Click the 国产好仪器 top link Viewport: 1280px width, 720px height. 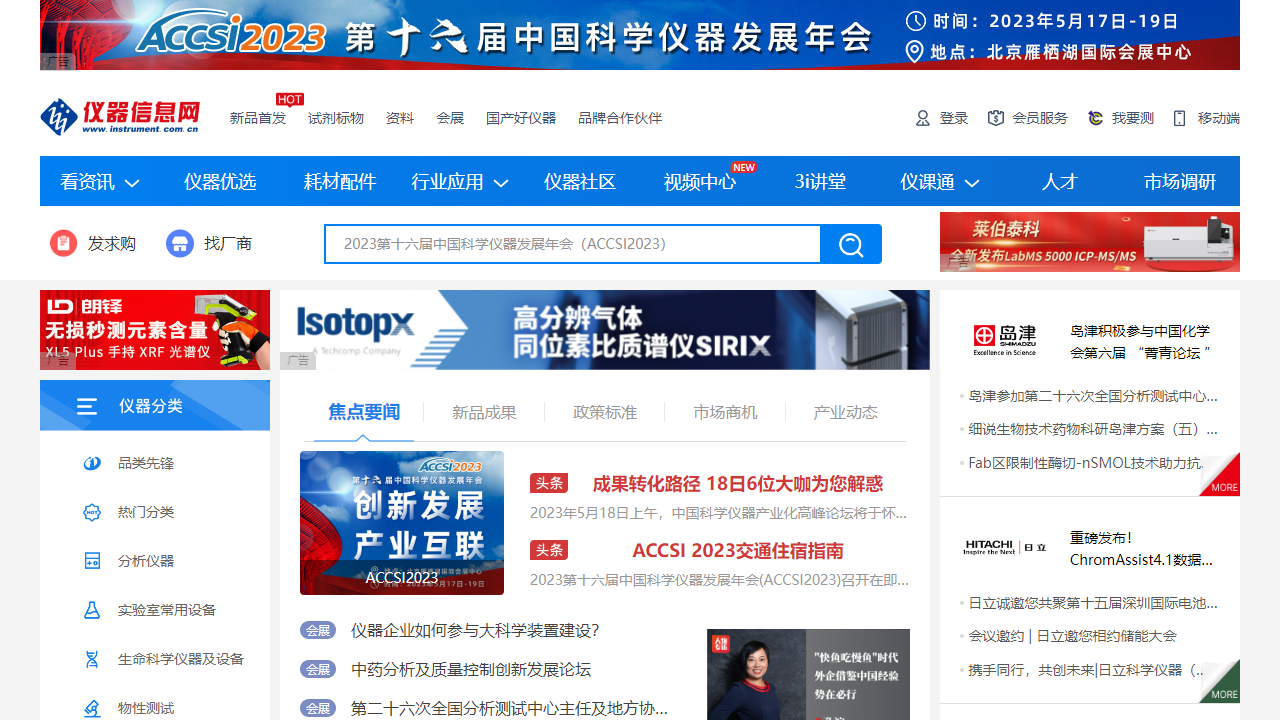coord(521,118)
